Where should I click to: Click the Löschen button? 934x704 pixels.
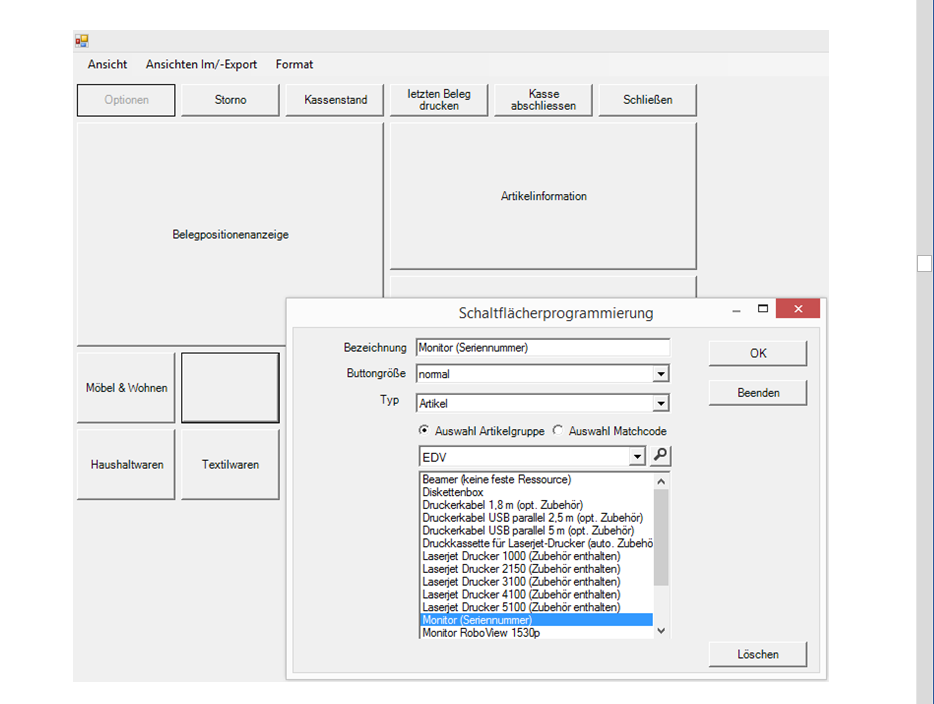coord(757,654)
